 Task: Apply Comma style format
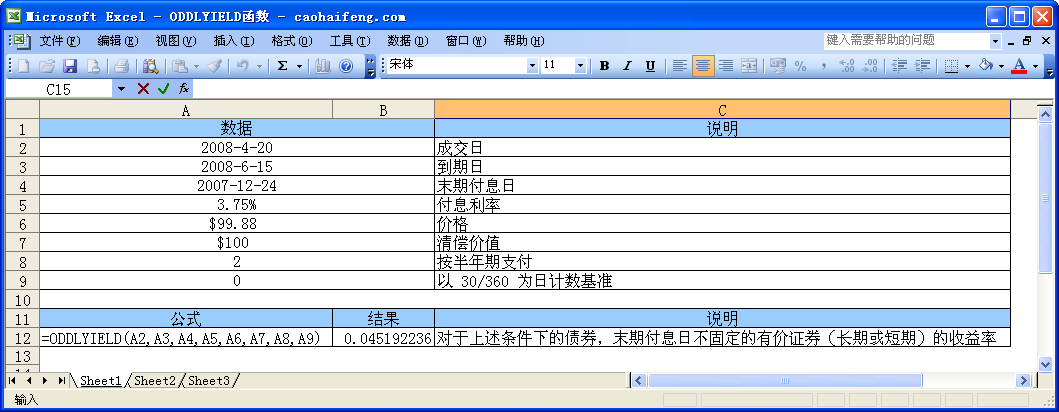824,66
